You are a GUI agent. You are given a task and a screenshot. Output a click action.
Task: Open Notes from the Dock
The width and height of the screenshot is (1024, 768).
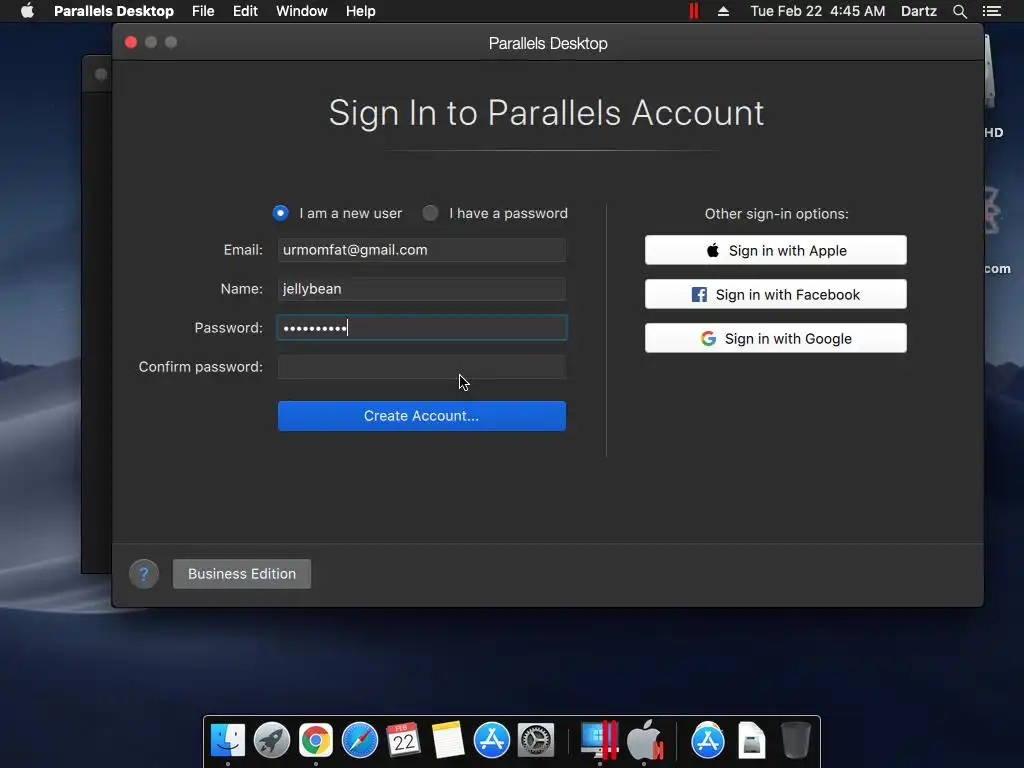tap(448, 741)
